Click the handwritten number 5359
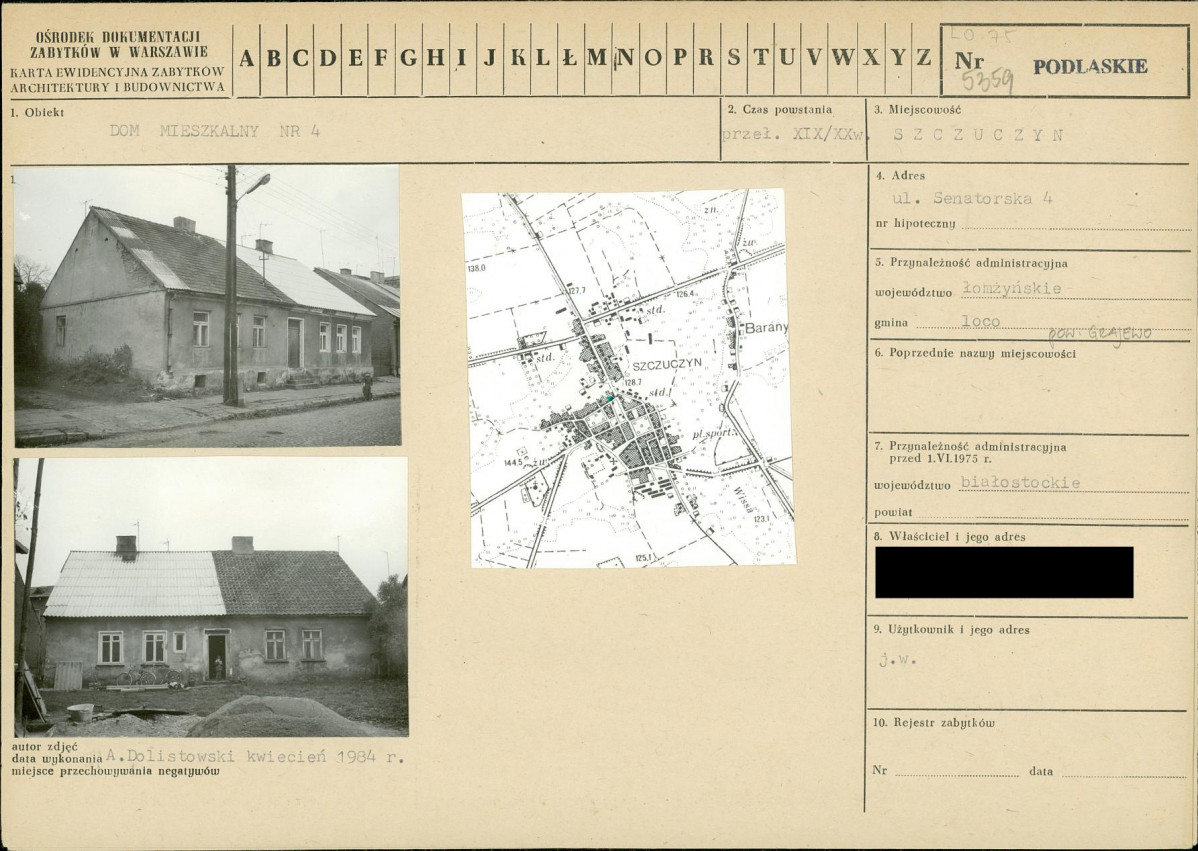The width and height of the screenshot is (1198, 851). tap(987, 80)
